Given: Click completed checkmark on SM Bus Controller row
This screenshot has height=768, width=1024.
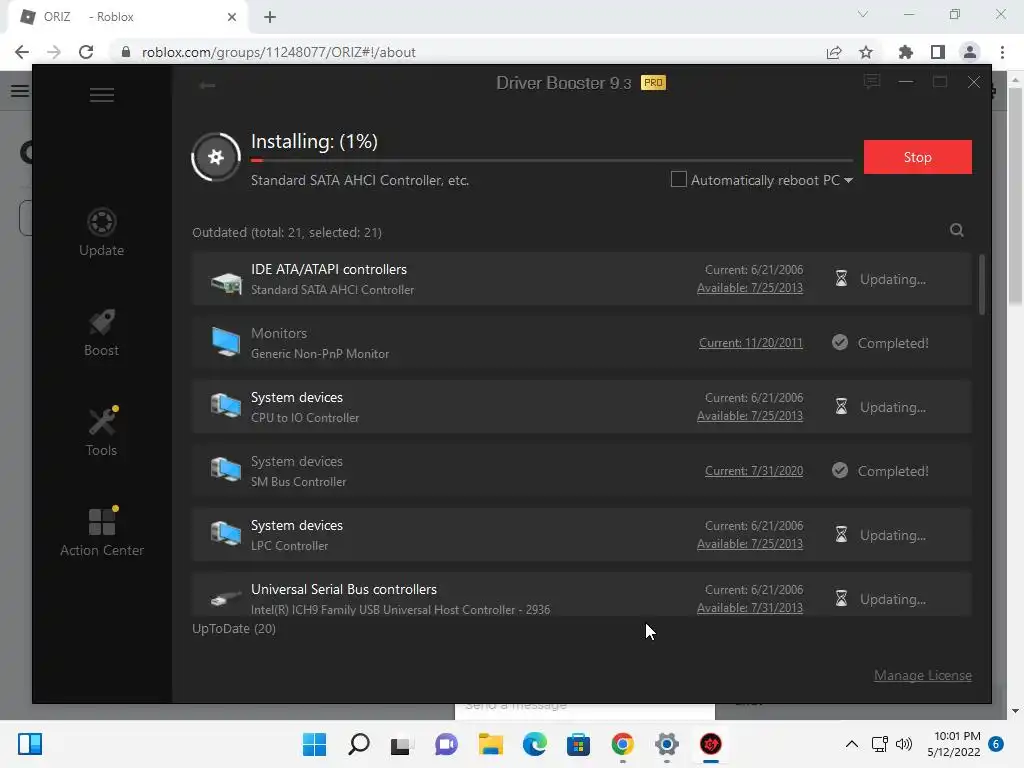Looking at the screenshot, I should (840, 470).
